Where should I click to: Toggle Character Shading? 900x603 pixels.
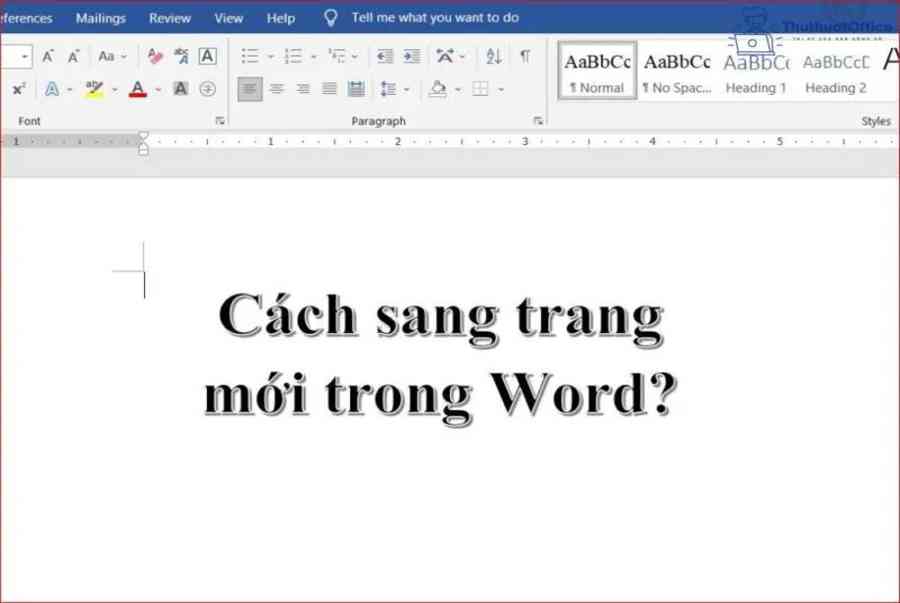tap(181, 89)
